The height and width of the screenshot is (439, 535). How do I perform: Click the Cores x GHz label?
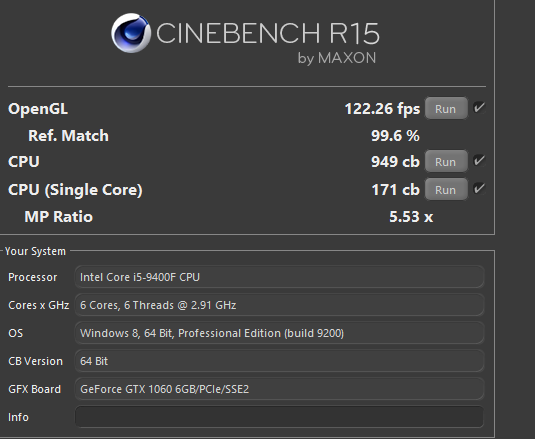[x=39, y=305]
